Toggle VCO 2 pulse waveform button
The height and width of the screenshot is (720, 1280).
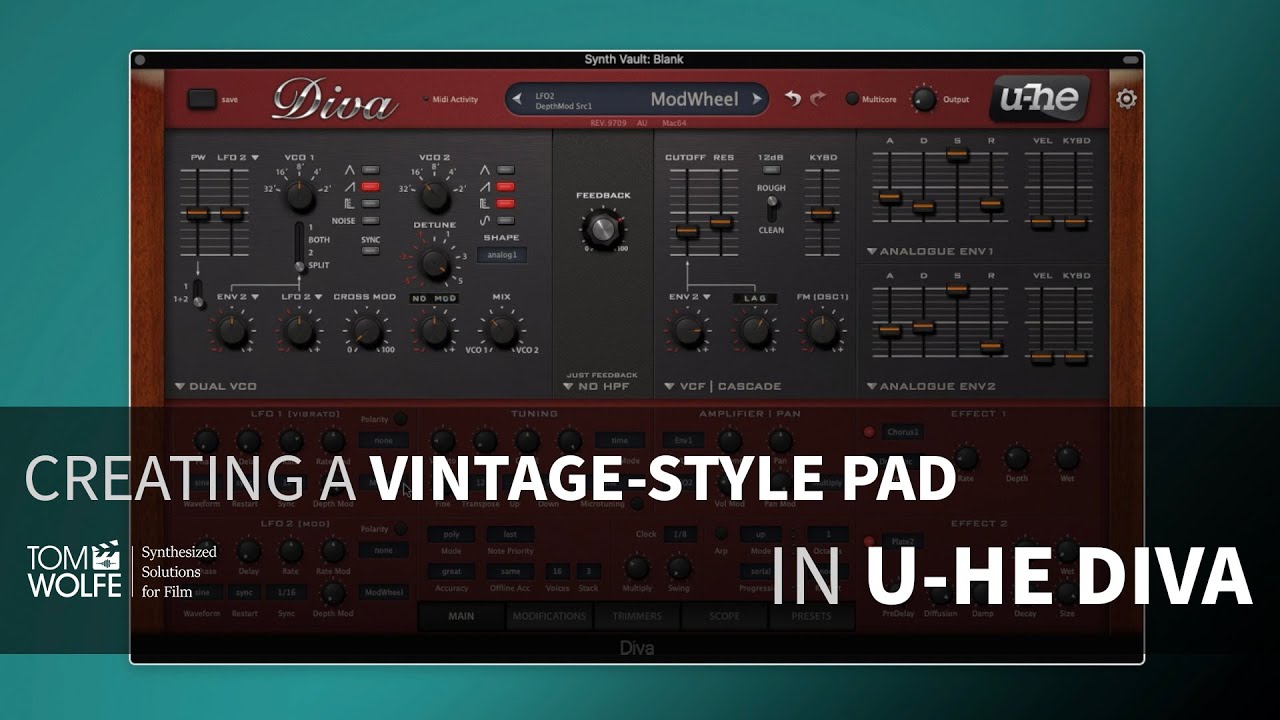click(505, 203)
